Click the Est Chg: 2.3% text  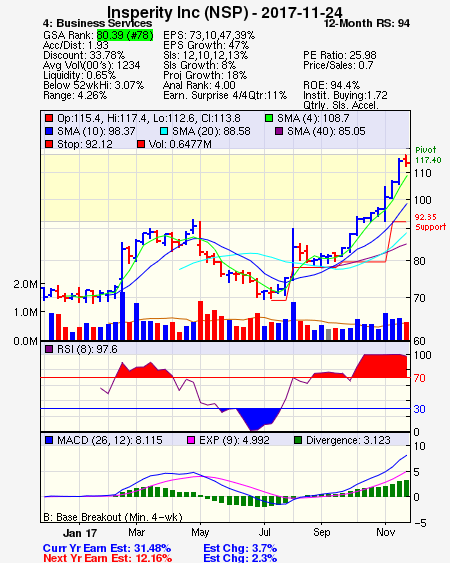pyautogui.click(x=240, y=558)
